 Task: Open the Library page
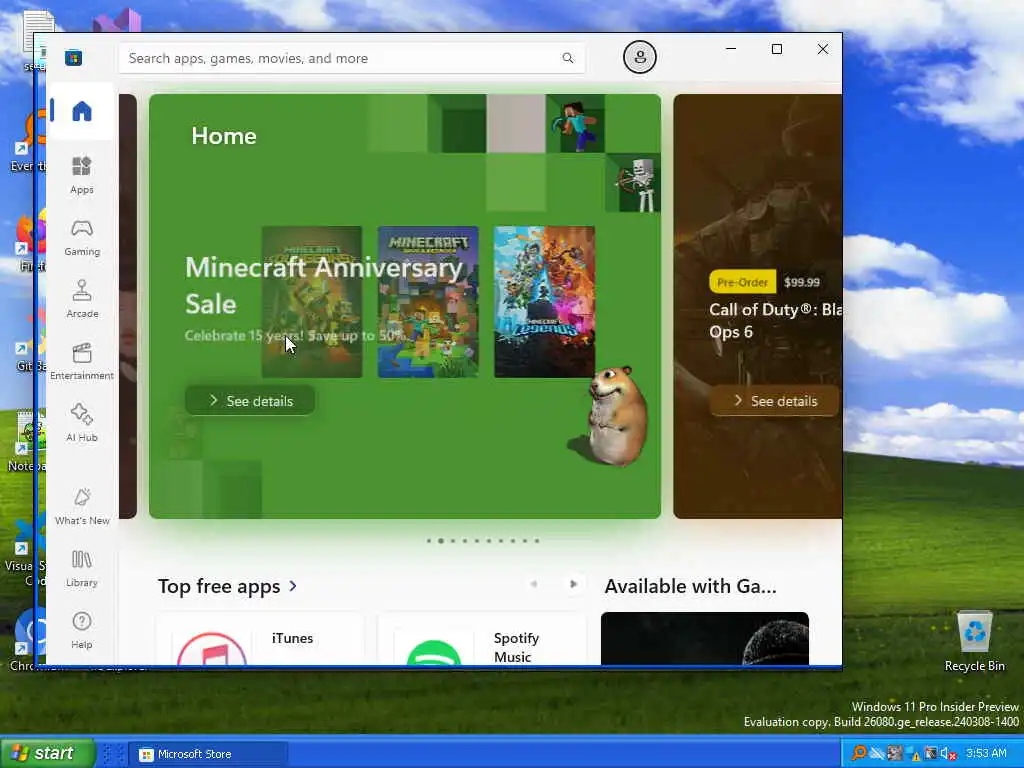[82, 568]
